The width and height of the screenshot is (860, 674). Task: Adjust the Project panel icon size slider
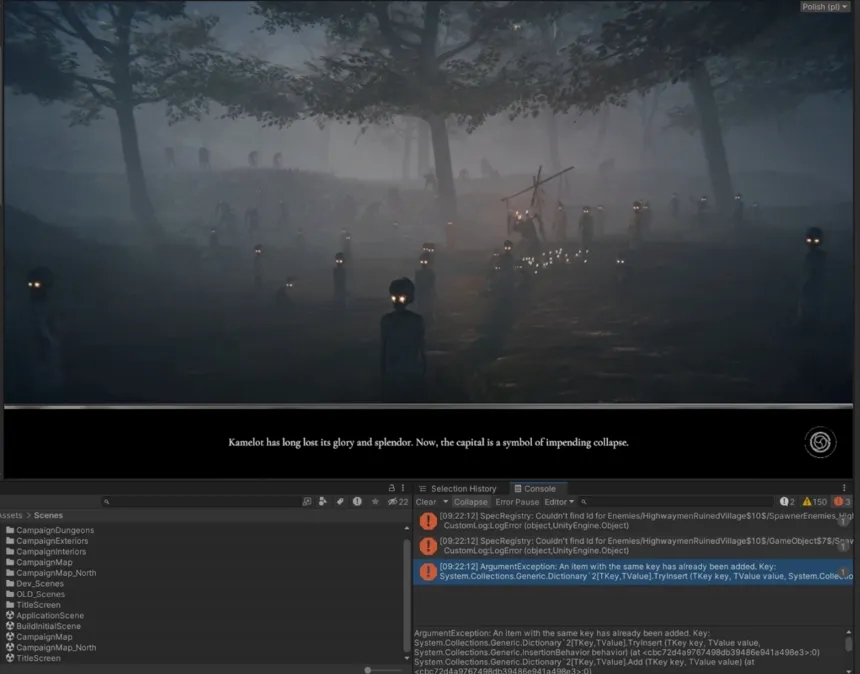384,670
